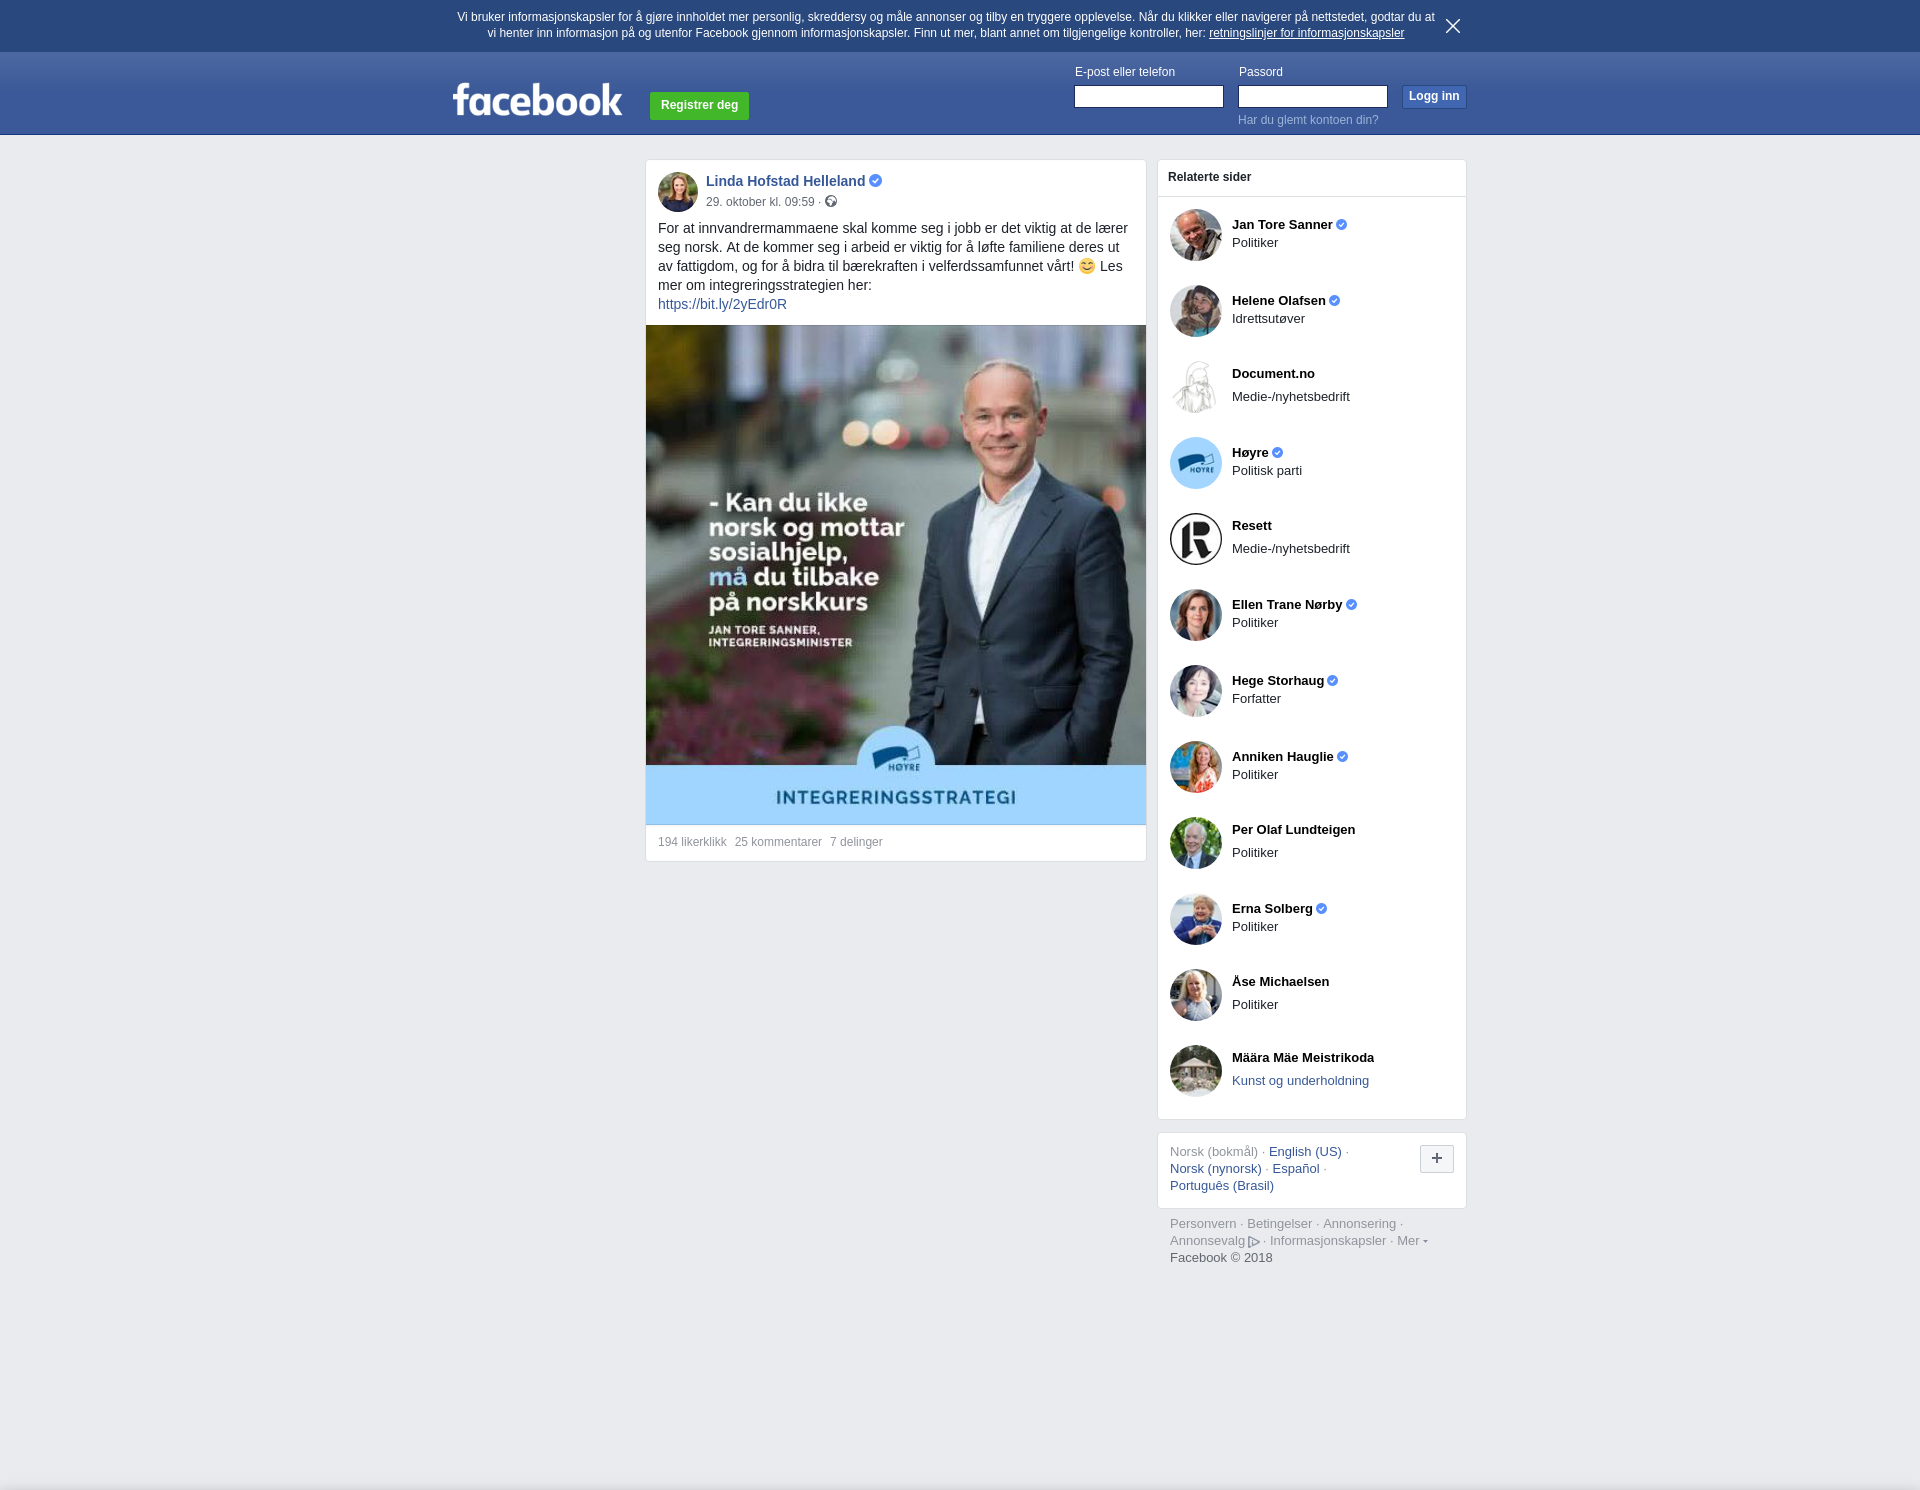Click Jan Tore Sanner's verified badge
The image size is (1920, 1490).
1342,225
